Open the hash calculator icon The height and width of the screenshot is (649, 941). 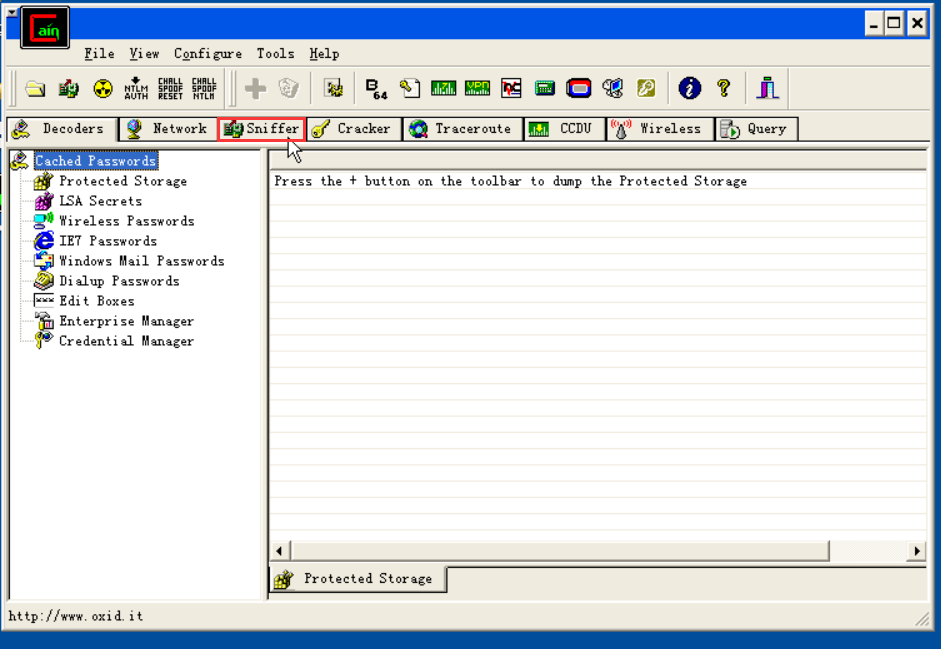(544, 89)
